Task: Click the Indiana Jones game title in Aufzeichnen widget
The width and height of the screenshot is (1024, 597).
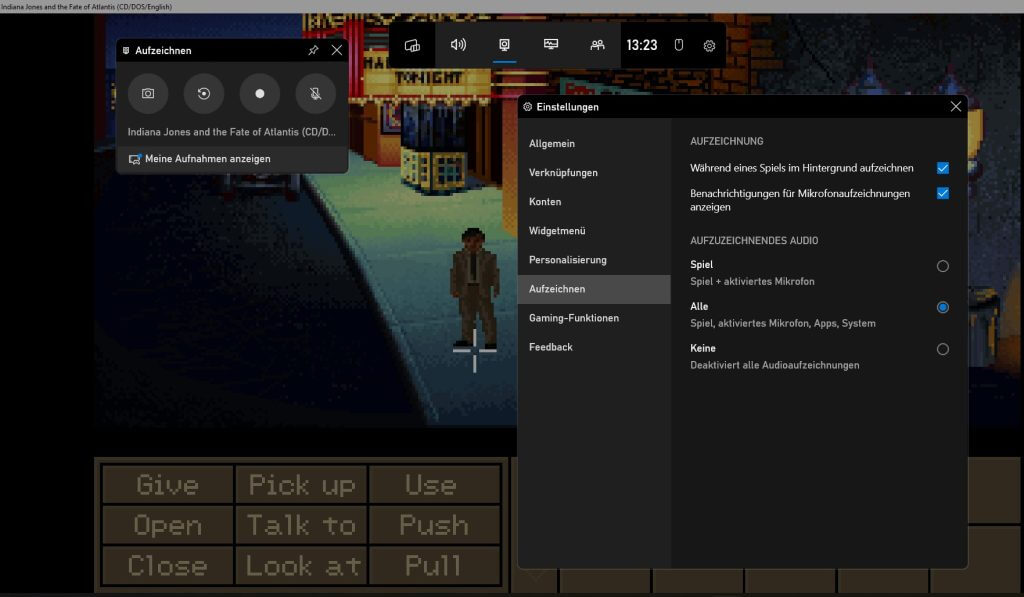Action: coord(232,132)
